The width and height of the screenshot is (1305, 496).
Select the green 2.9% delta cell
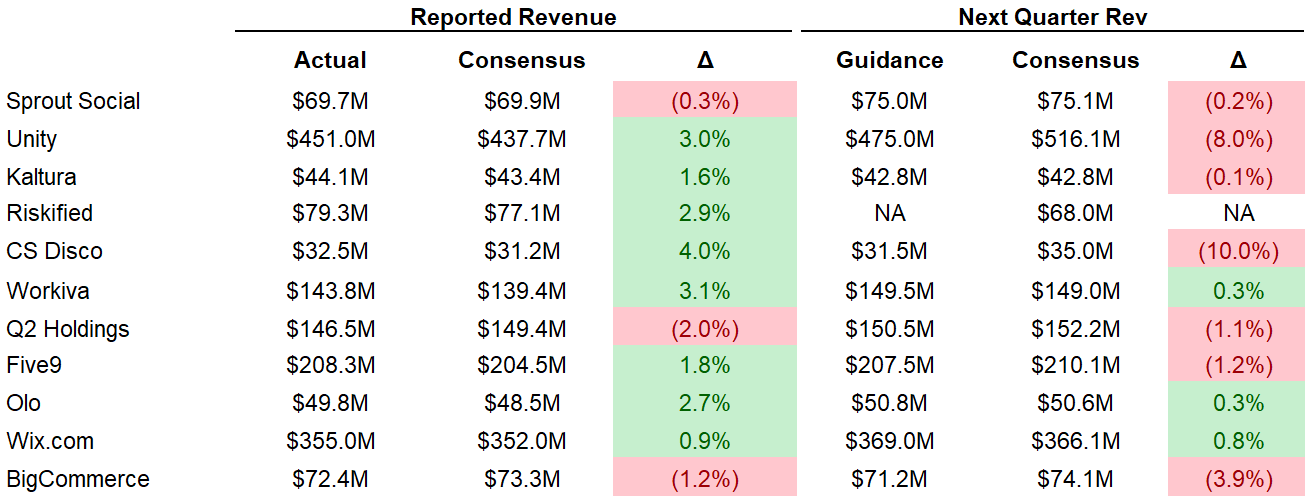click(705, 213)
